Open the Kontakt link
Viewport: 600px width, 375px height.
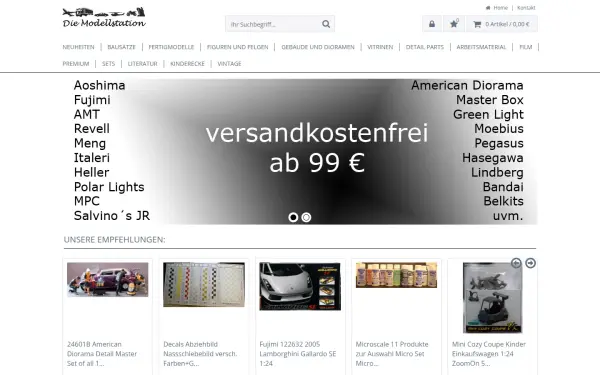pos(526,8)
